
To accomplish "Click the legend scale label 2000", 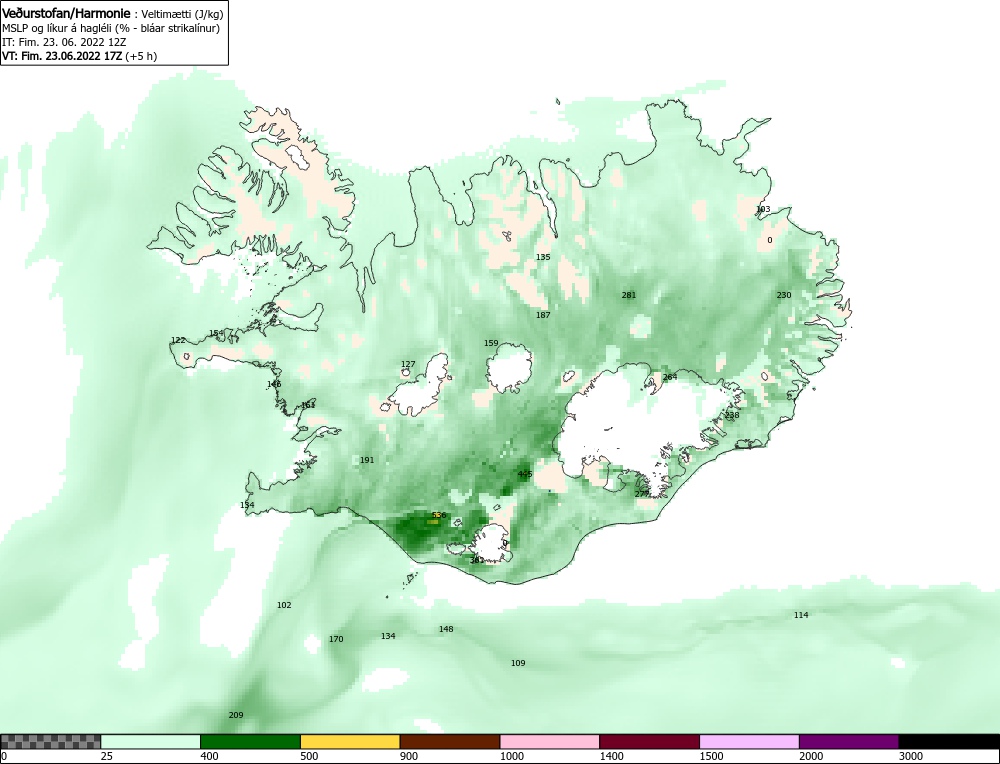I will point(811,756).
